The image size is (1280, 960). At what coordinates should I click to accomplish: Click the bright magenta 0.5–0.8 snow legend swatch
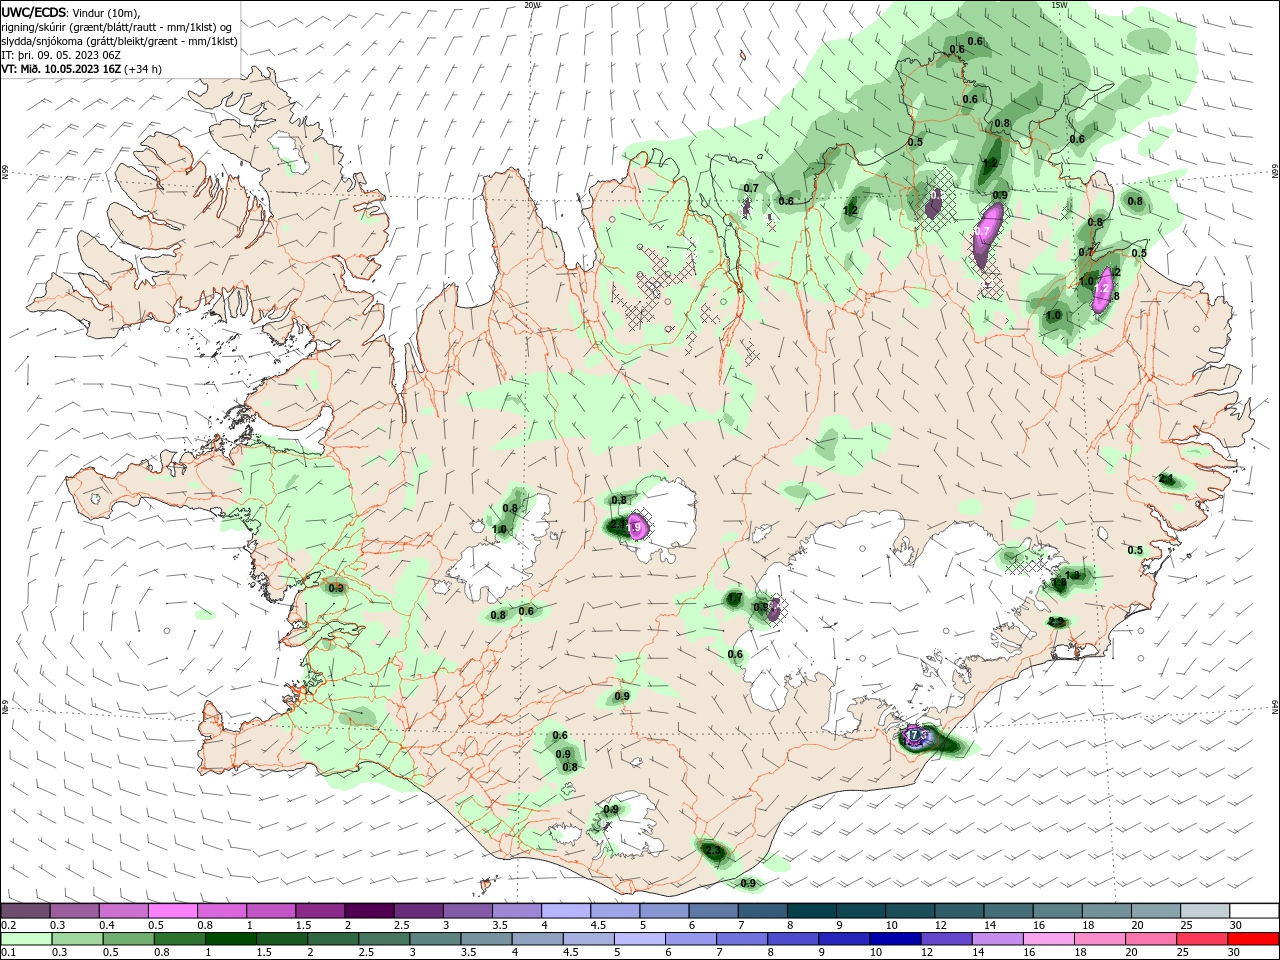pyautogui.click(x=173, y=911)
